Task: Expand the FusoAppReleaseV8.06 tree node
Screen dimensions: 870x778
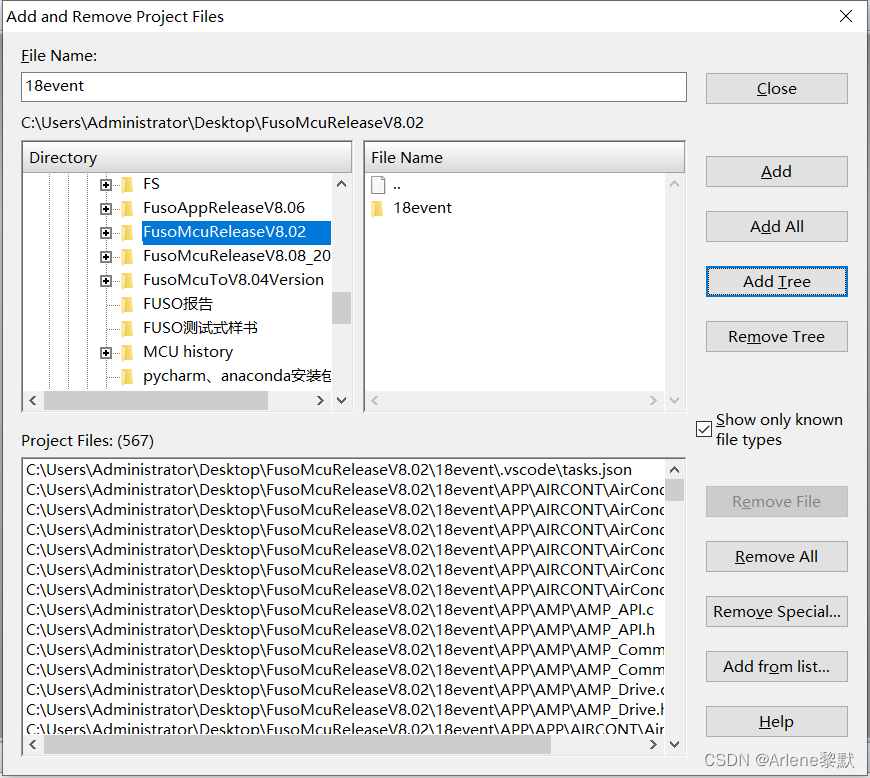Action: click(106, 208)
